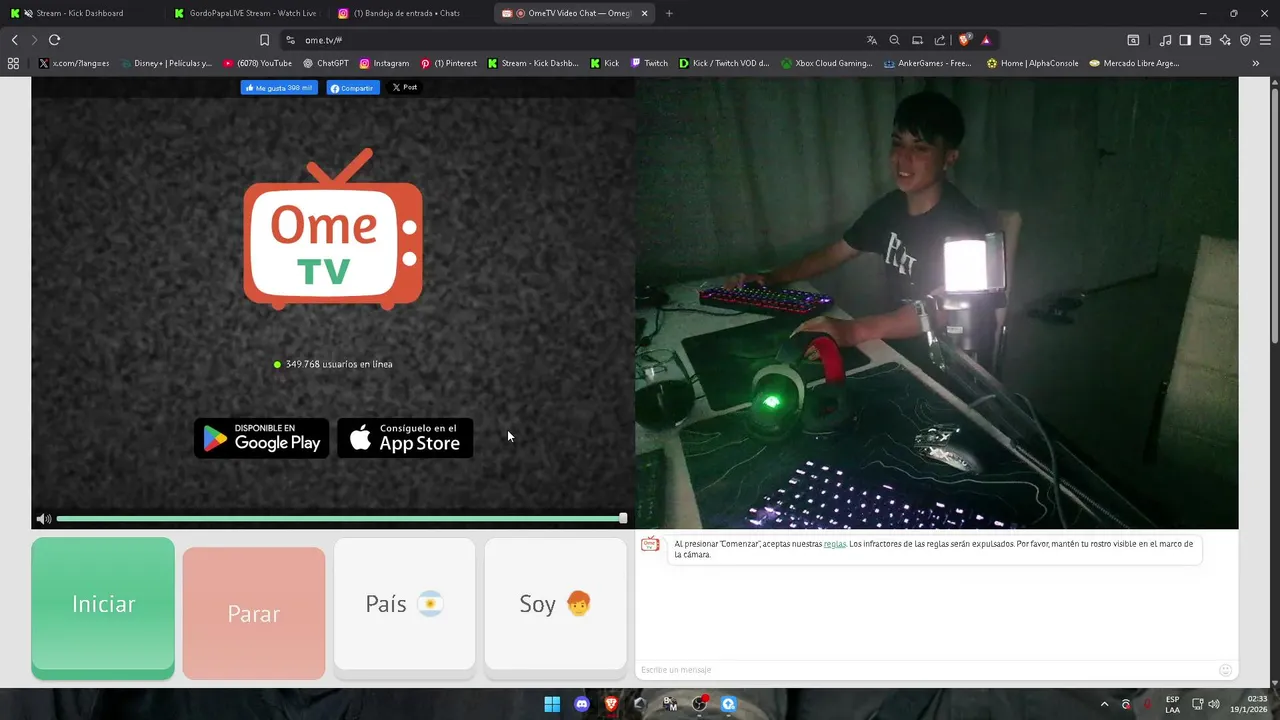Click the red Parar button

click(x=254, y=613)
